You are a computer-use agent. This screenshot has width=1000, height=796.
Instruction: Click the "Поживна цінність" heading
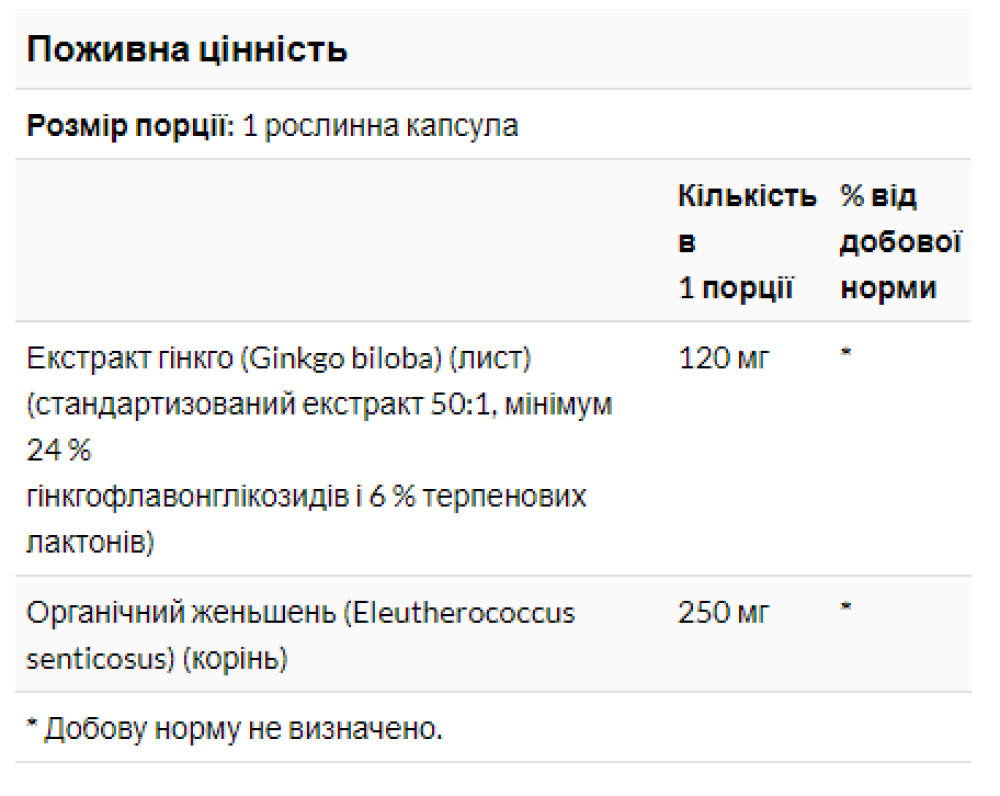click(187, 49)
